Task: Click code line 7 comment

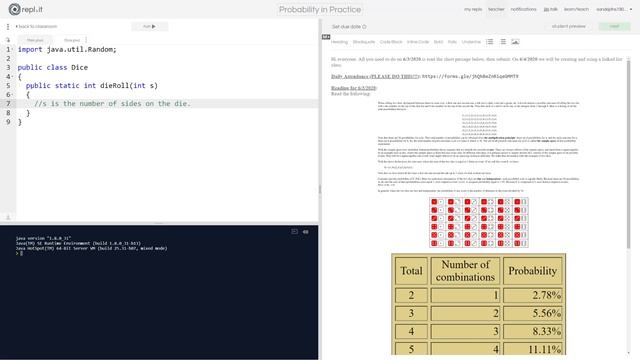Action: click(x=112, y=104)
